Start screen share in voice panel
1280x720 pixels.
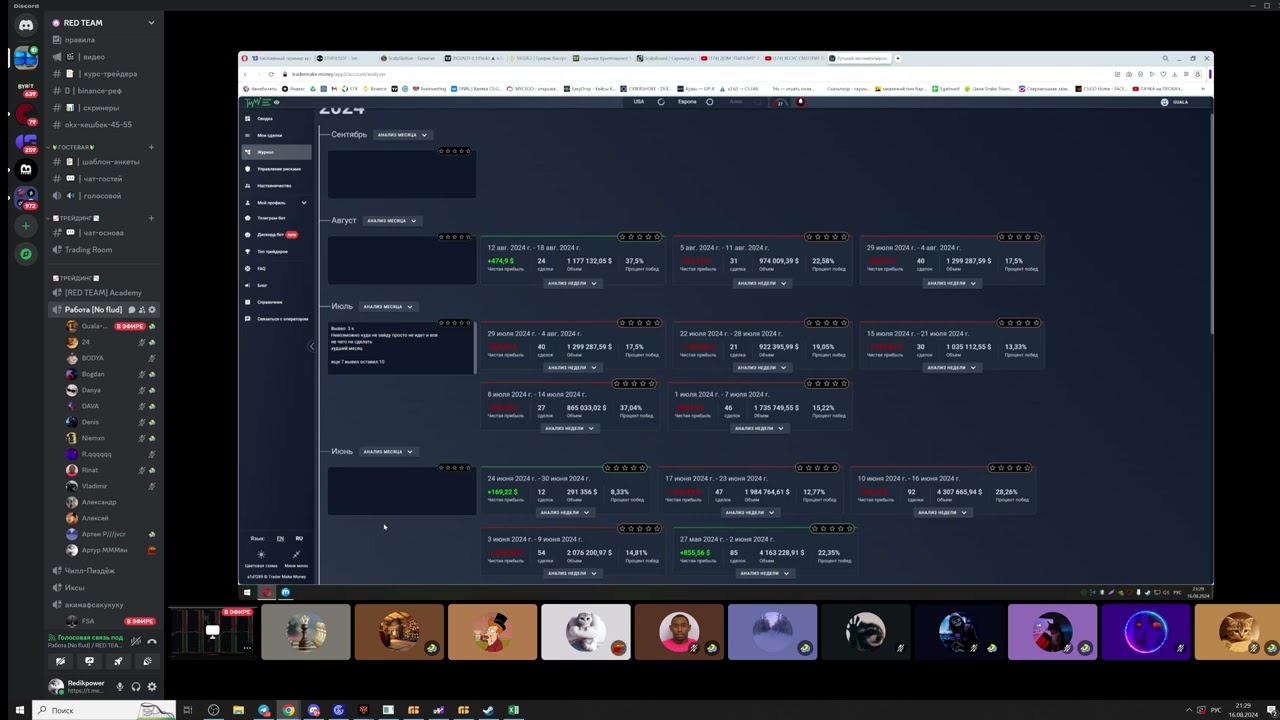pyautogui.click(x=89, y=661)
